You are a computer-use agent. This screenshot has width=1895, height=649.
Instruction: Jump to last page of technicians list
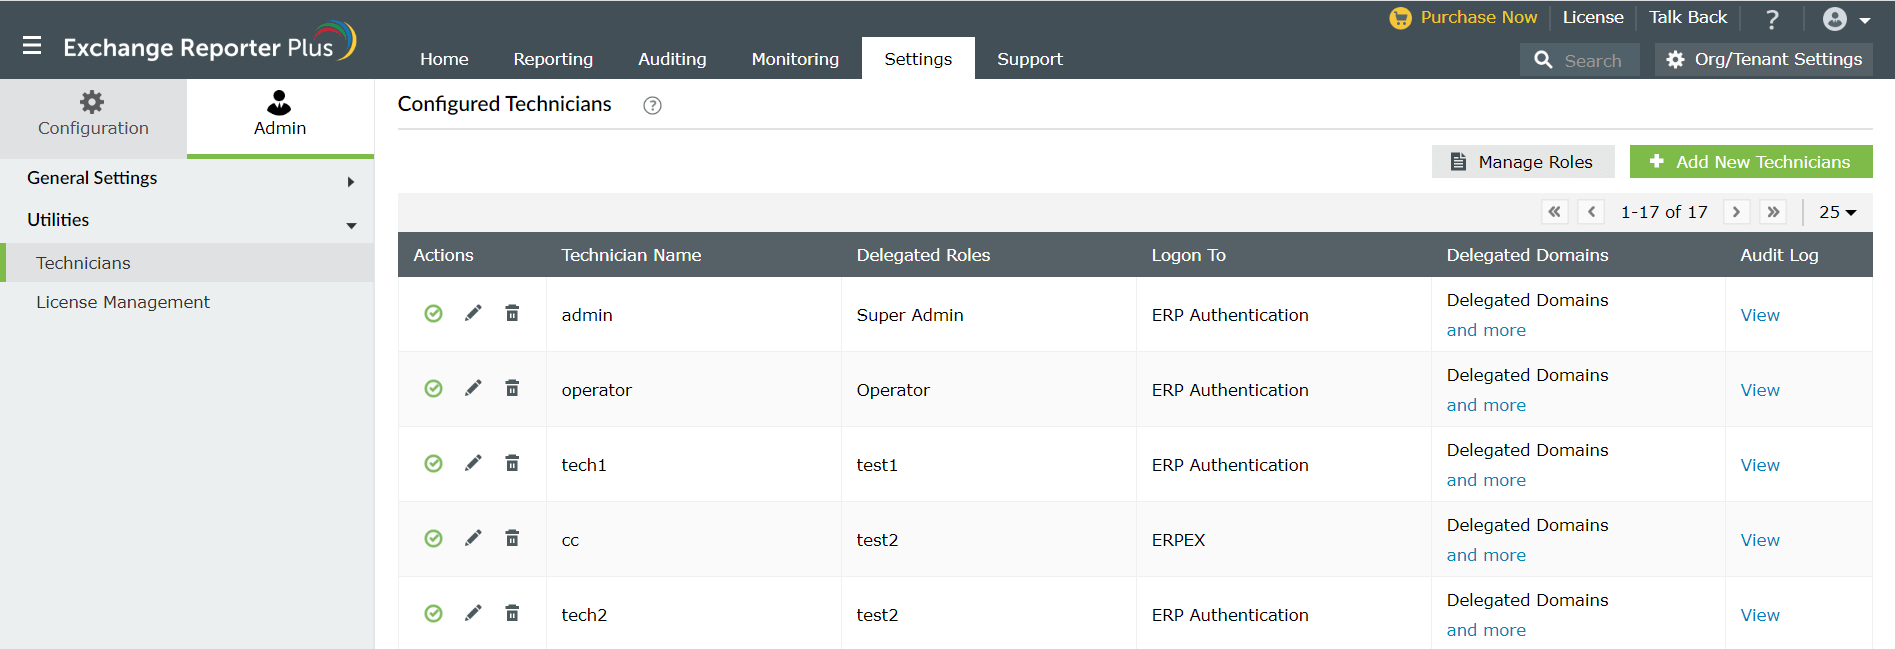coord(1773,212)
